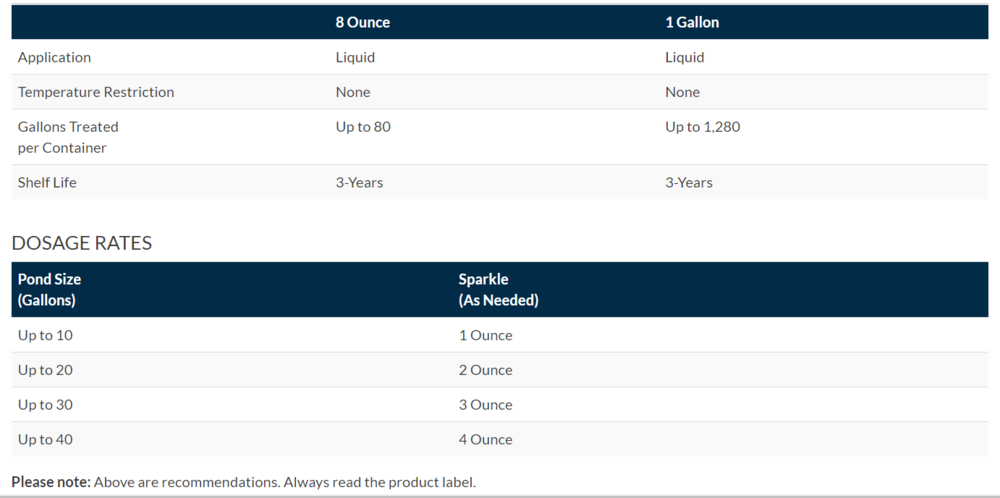Image resolution: width=1000 pixels, height=498 pixels.
Task: Click the Gallons Treated per Container label
Action: [x=68, y=137]
